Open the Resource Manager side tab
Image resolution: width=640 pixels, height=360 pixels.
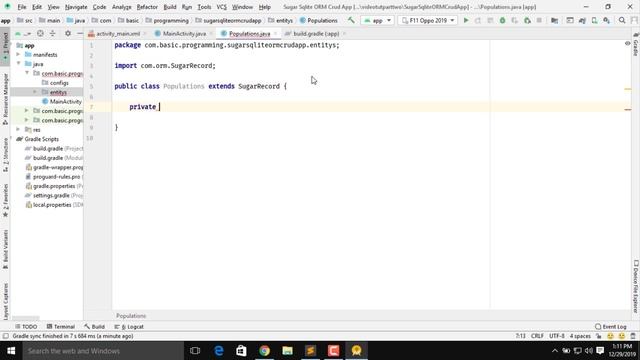pos(5,99)
